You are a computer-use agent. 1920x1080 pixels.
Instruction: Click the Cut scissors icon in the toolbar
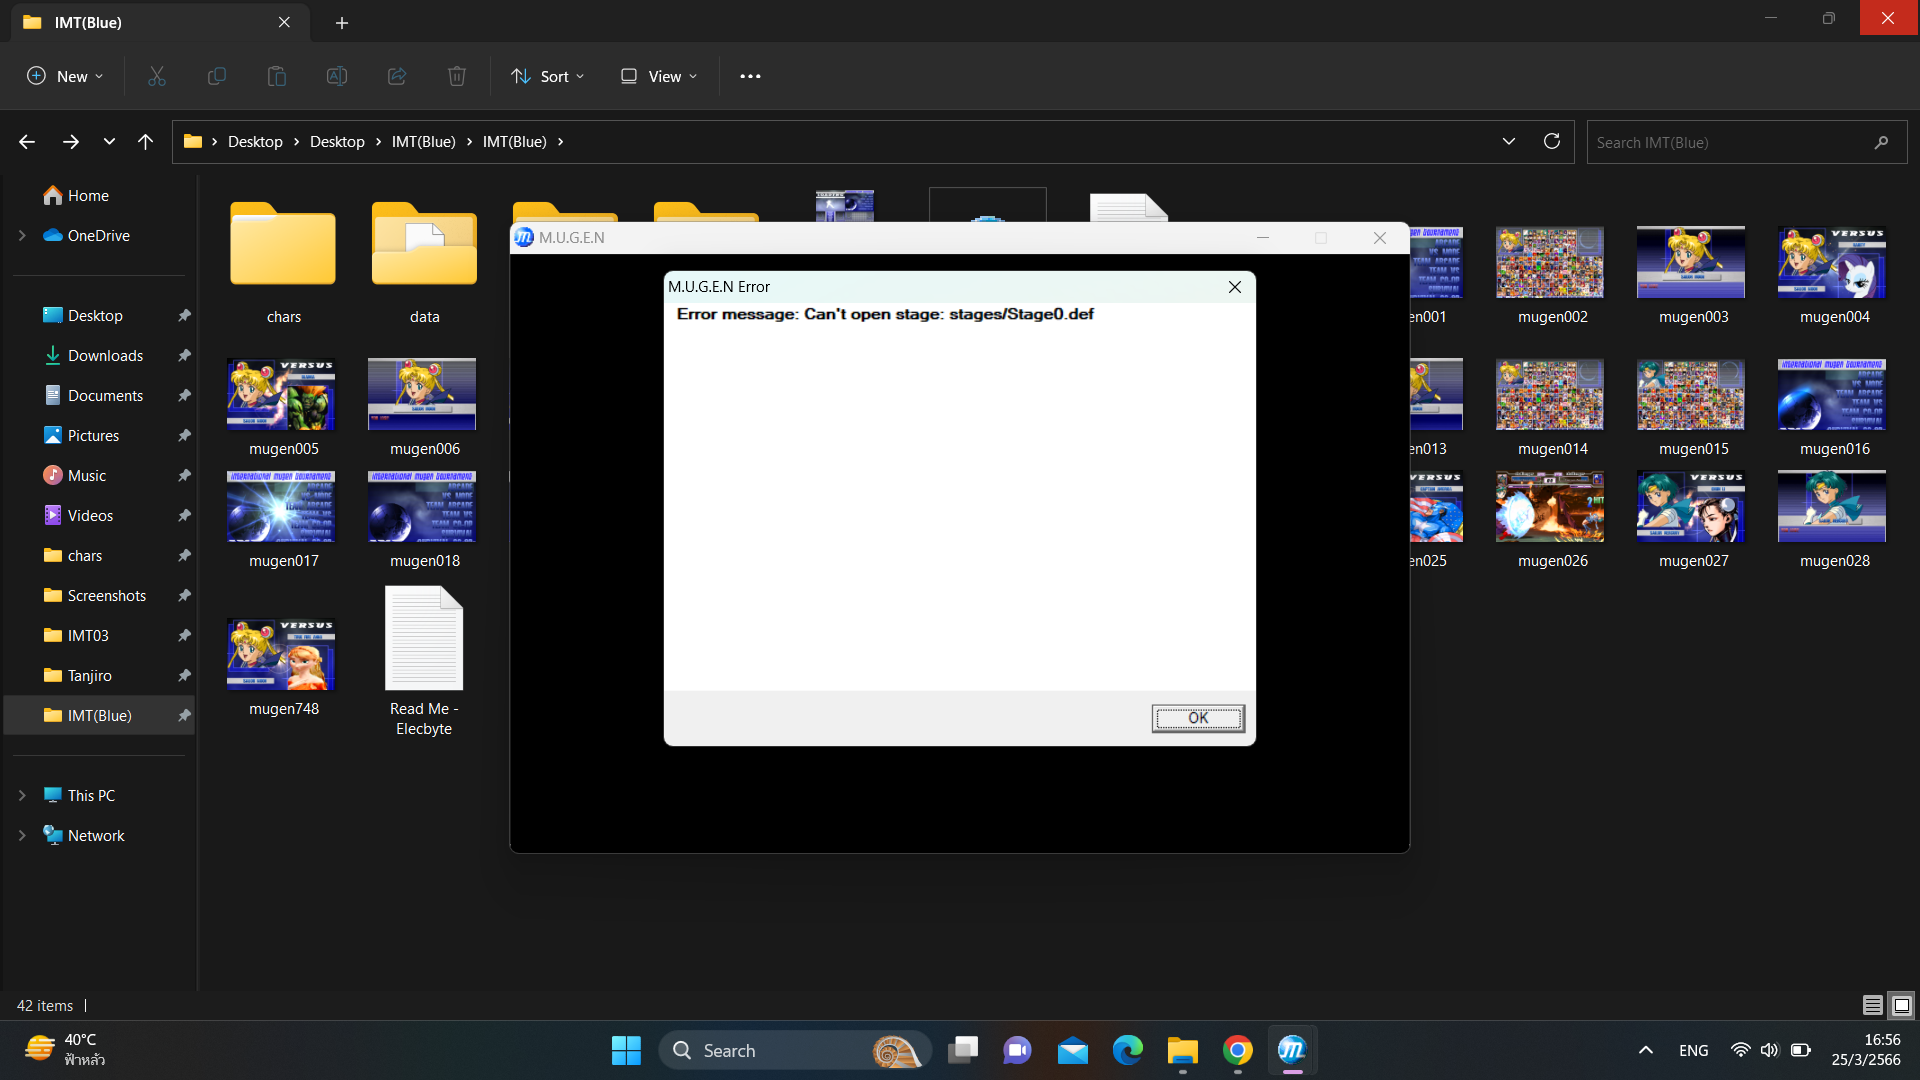tap(157, 76)
